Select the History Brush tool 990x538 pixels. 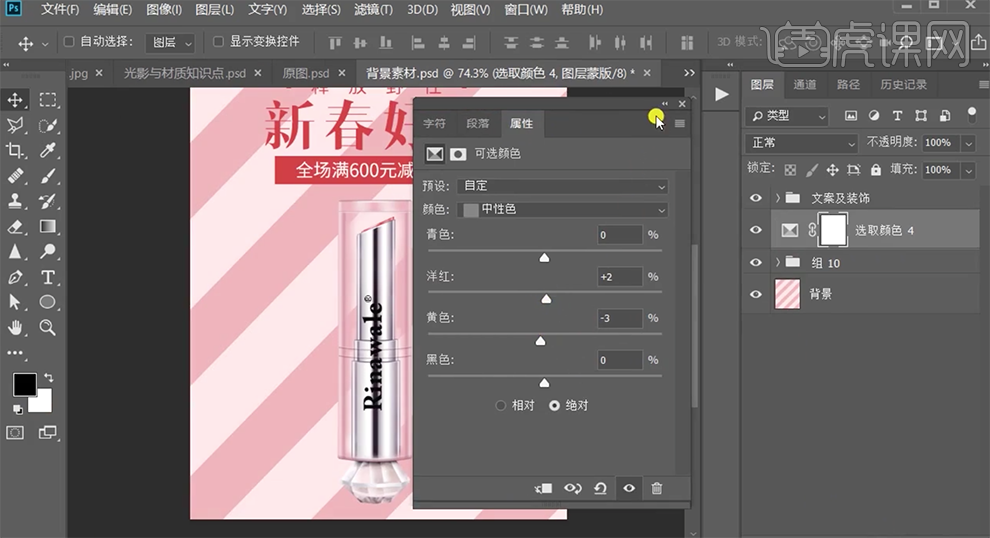coord(47,201)
